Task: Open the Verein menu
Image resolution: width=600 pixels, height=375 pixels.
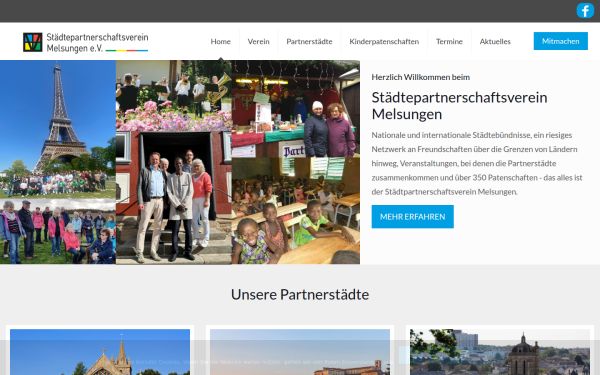Action: click(x=258, y=41)
